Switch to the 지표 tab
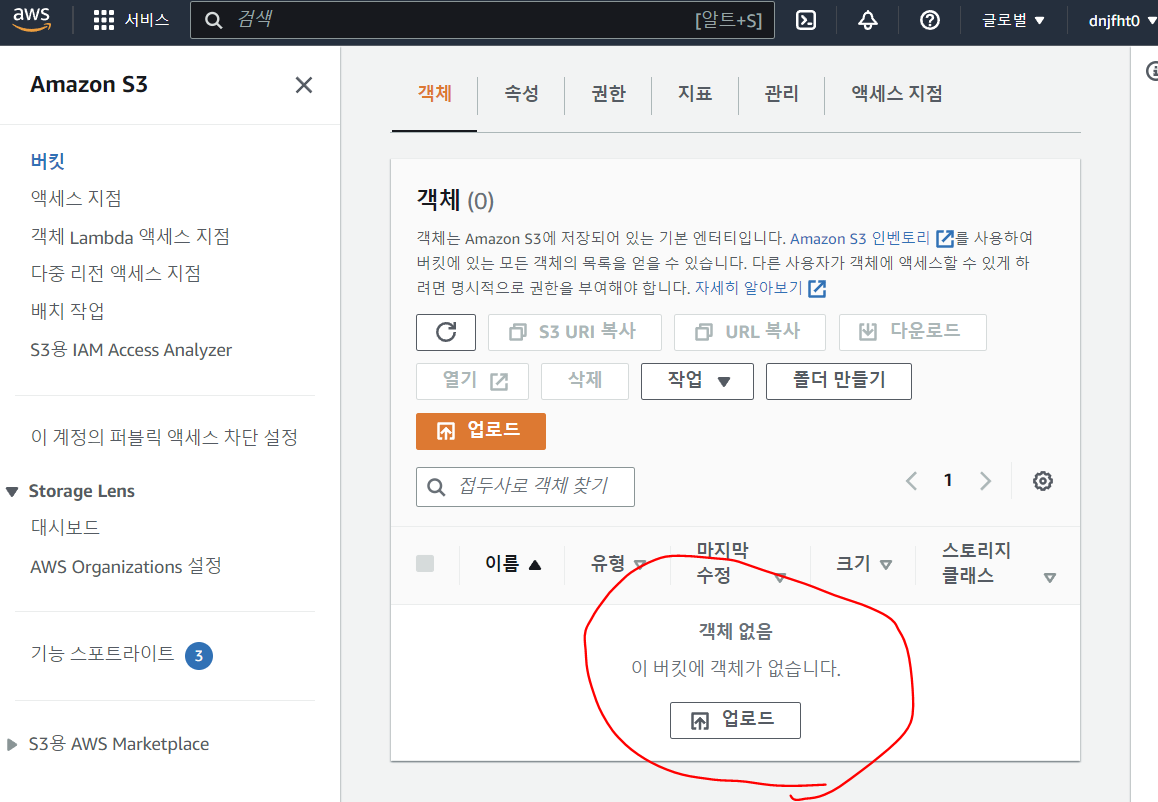Viewport: 1158px width, 802px height. tap(695, 94)
